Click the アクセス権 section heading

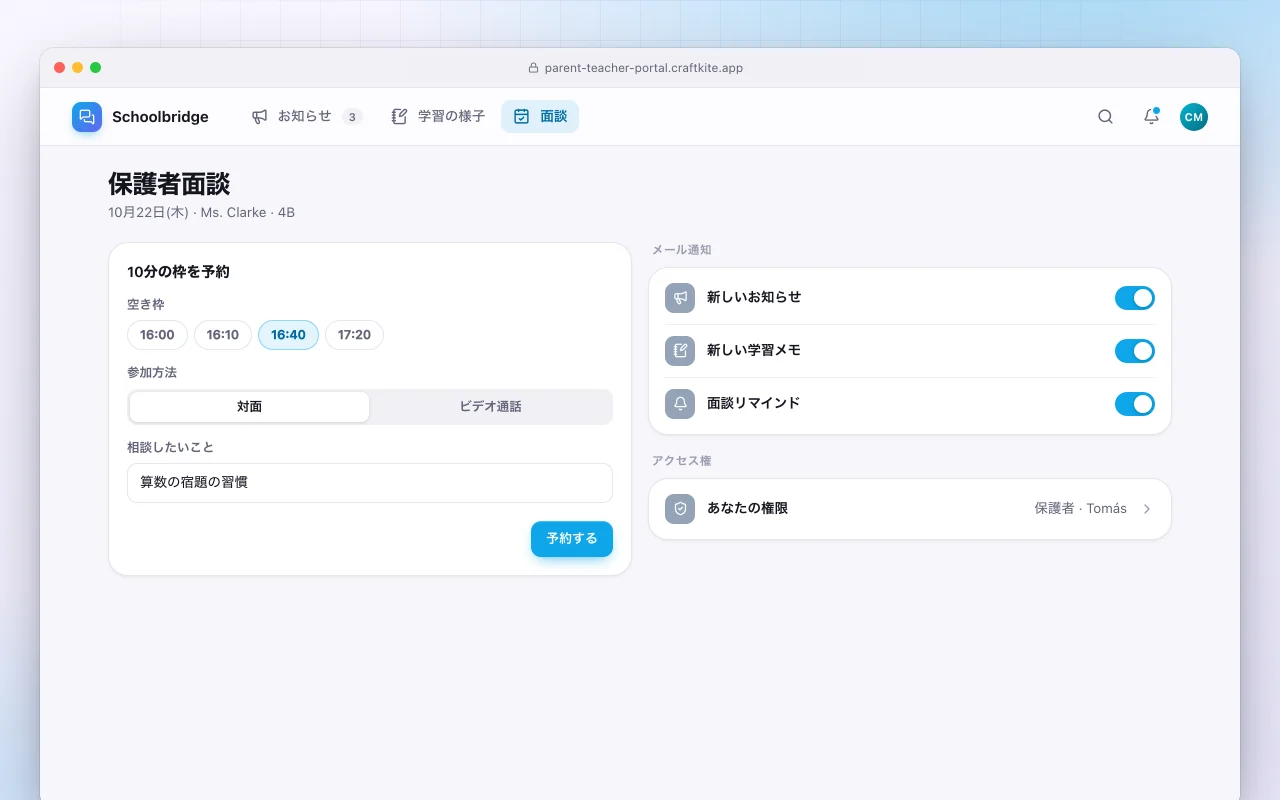(x=681, y=461)
